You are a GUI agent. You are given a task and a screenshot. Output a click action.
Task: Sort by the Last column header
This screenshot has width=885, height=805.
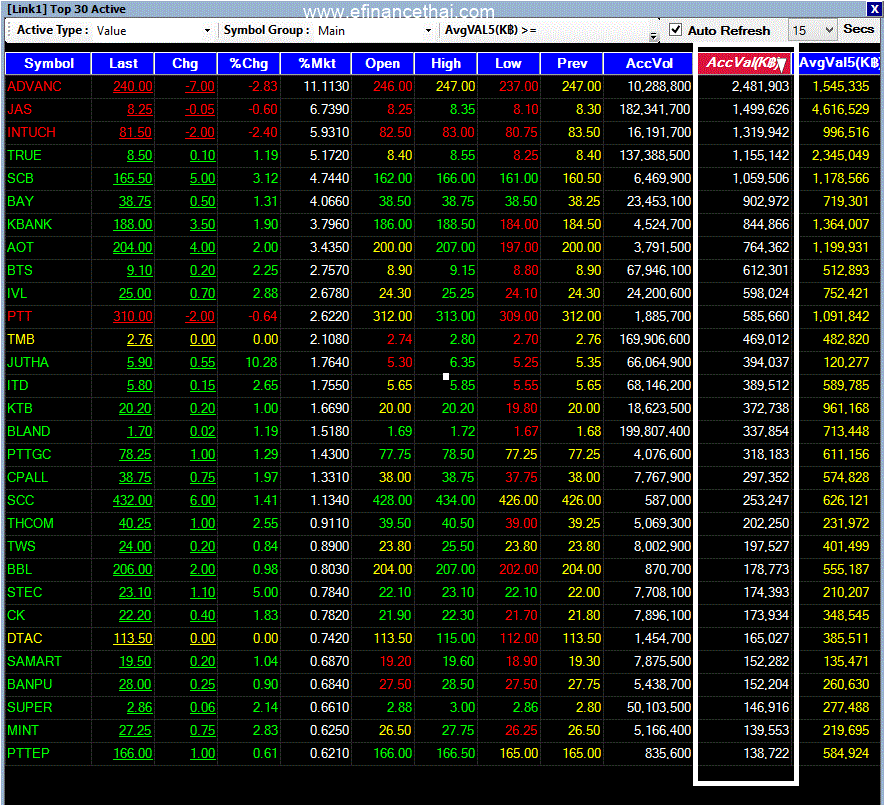(123, 63)
